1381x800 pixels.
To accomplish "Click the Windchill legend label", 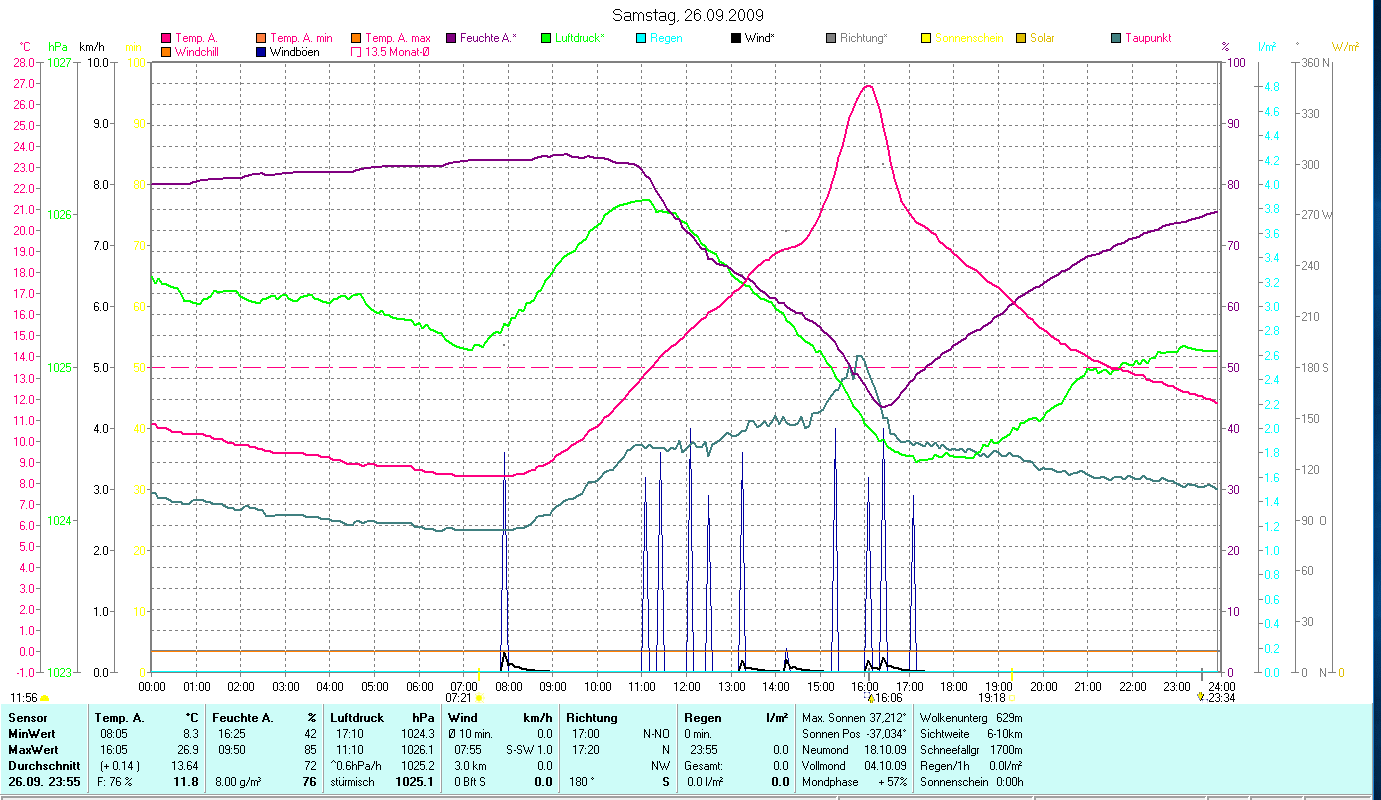I will 197,51.
